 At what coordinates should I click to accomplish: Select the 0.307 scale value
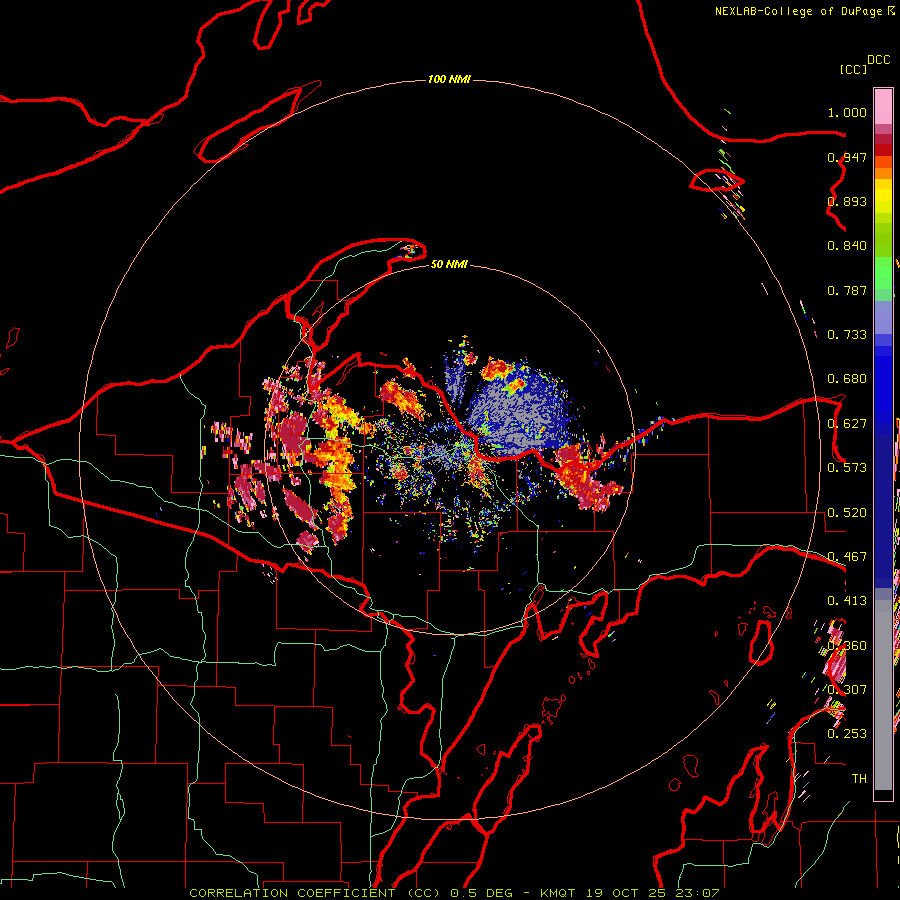click(847, 689)
